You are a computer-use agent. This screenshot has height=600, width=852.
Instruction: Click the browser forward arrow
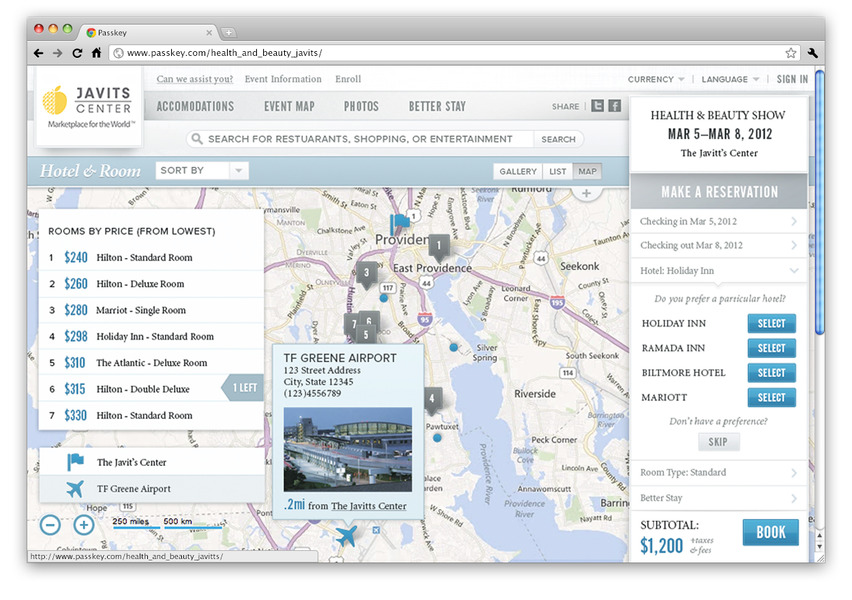point(58,53)
